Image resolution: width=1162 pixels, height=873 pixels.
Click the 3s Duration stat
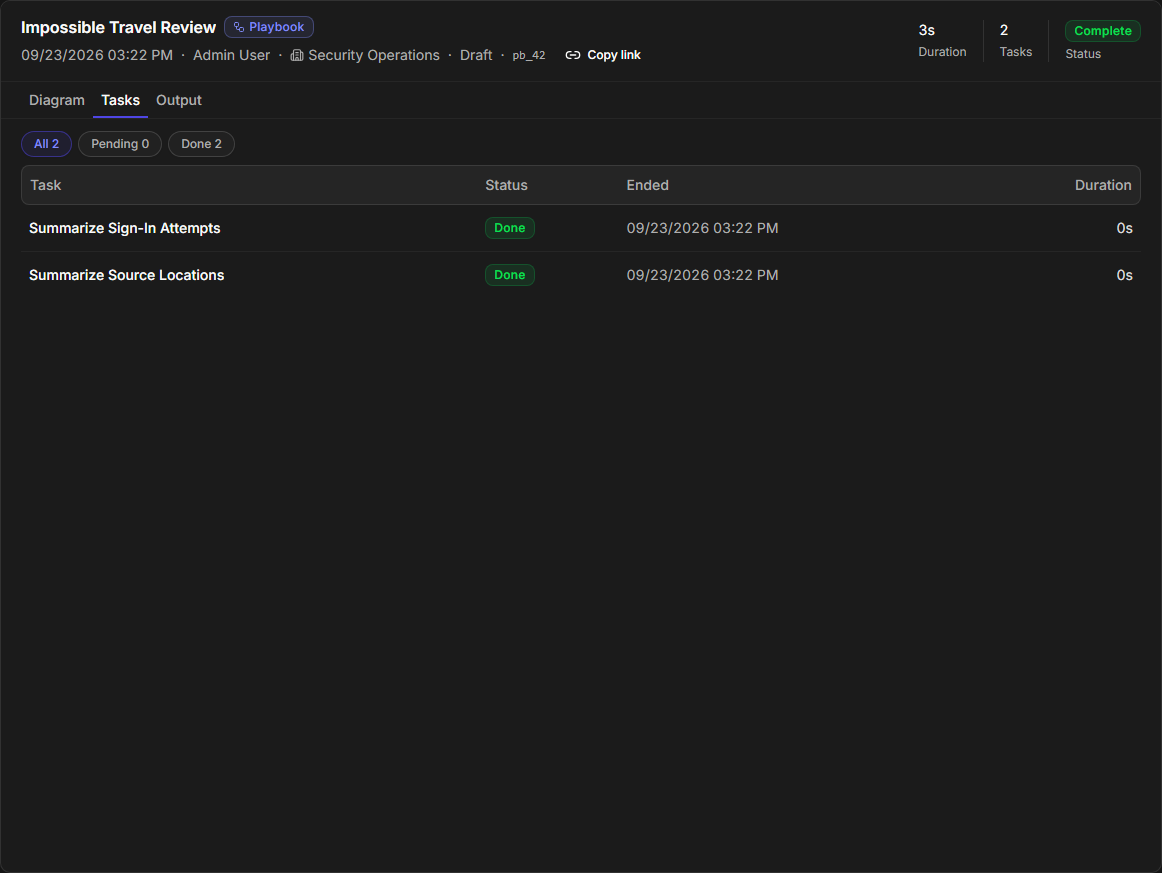click(x=942, y=40)
